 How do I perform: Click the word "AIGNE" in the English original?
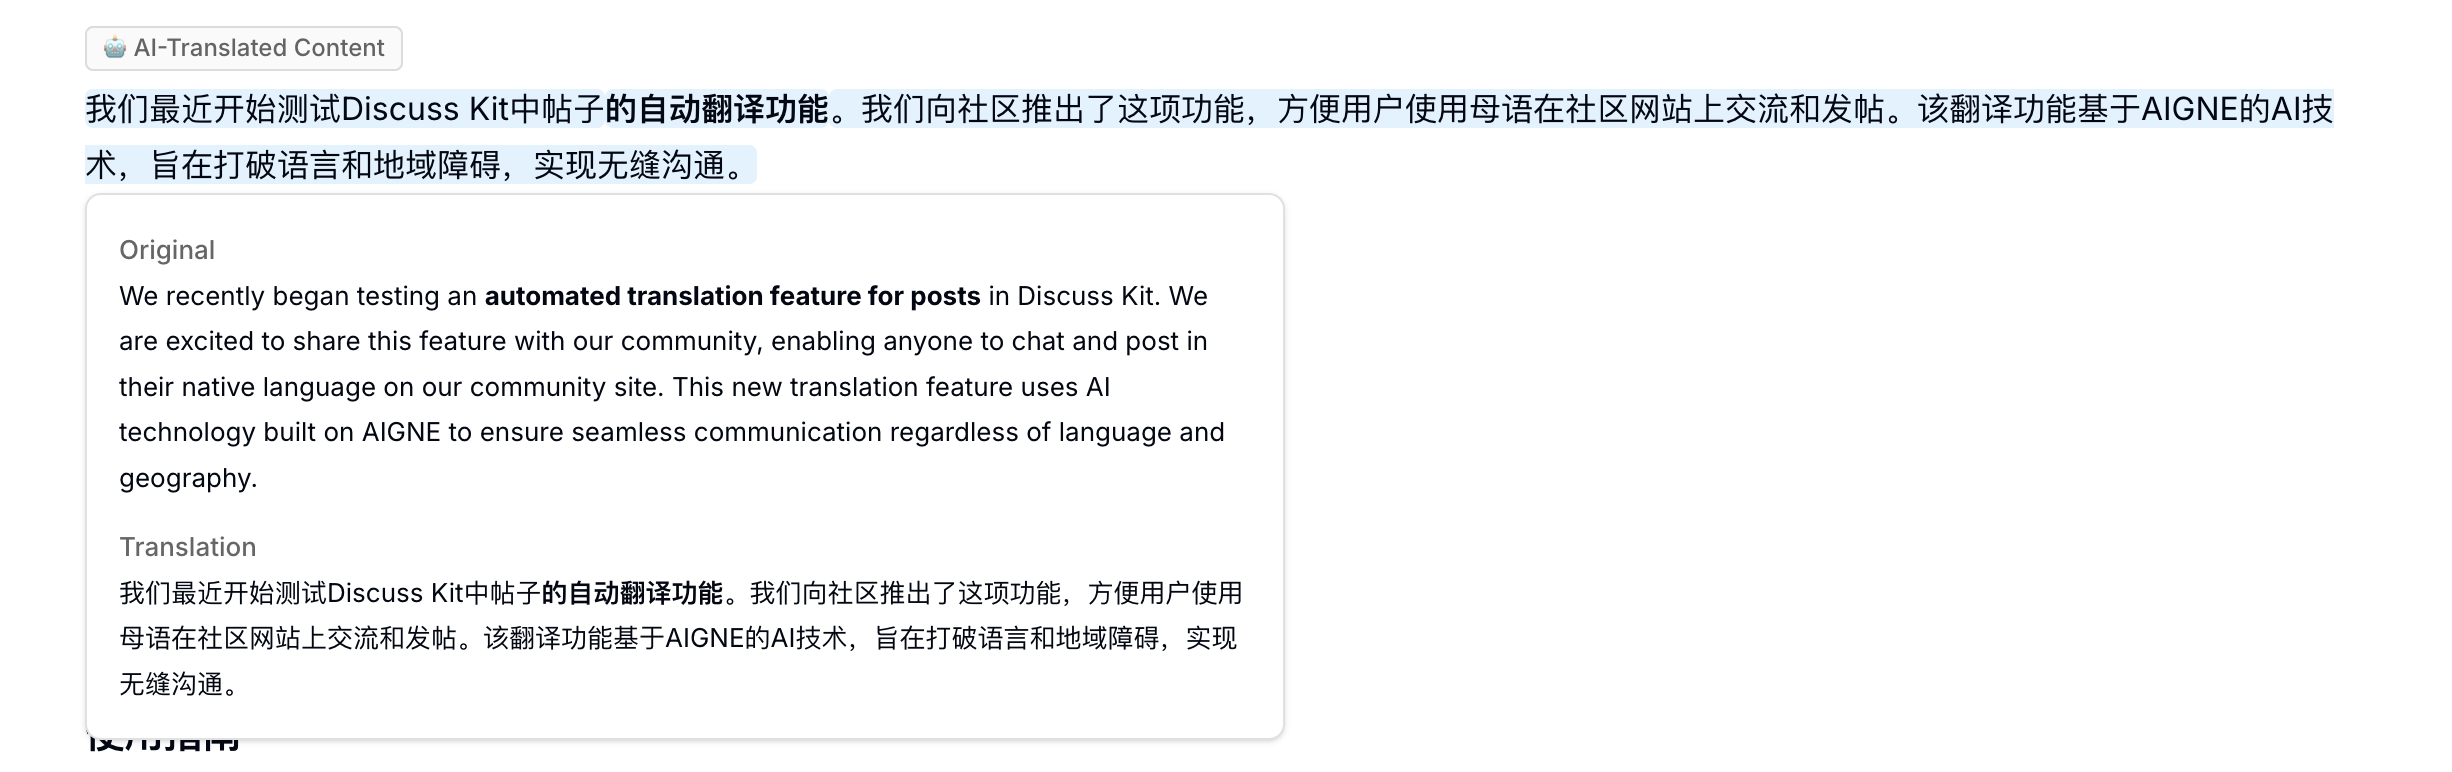pyautogui.click(x=401, y=432)
